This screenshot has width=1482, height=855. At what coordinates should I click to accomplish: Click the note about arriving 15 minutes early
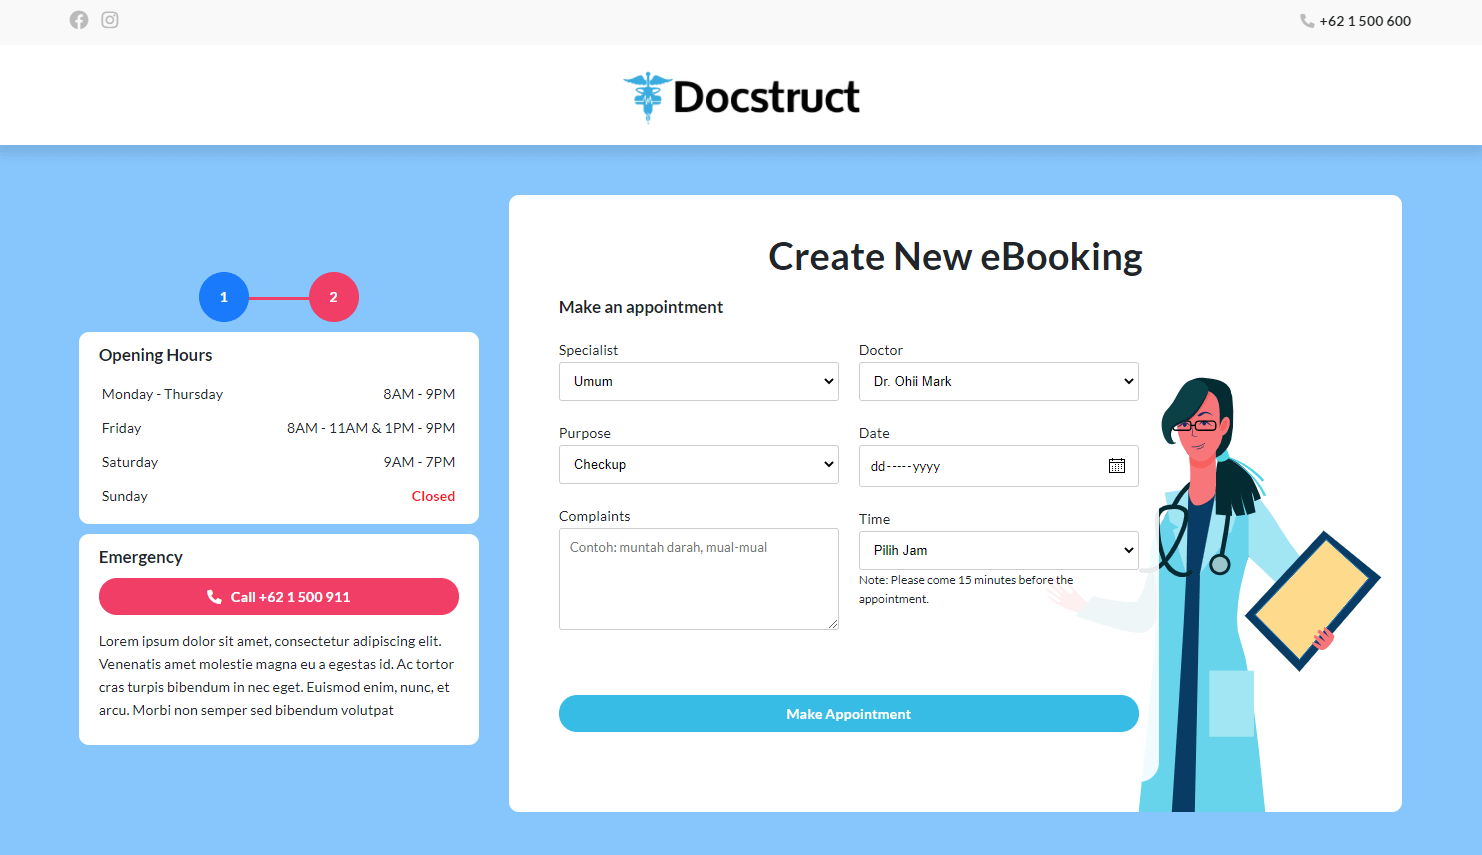[966, 589]
